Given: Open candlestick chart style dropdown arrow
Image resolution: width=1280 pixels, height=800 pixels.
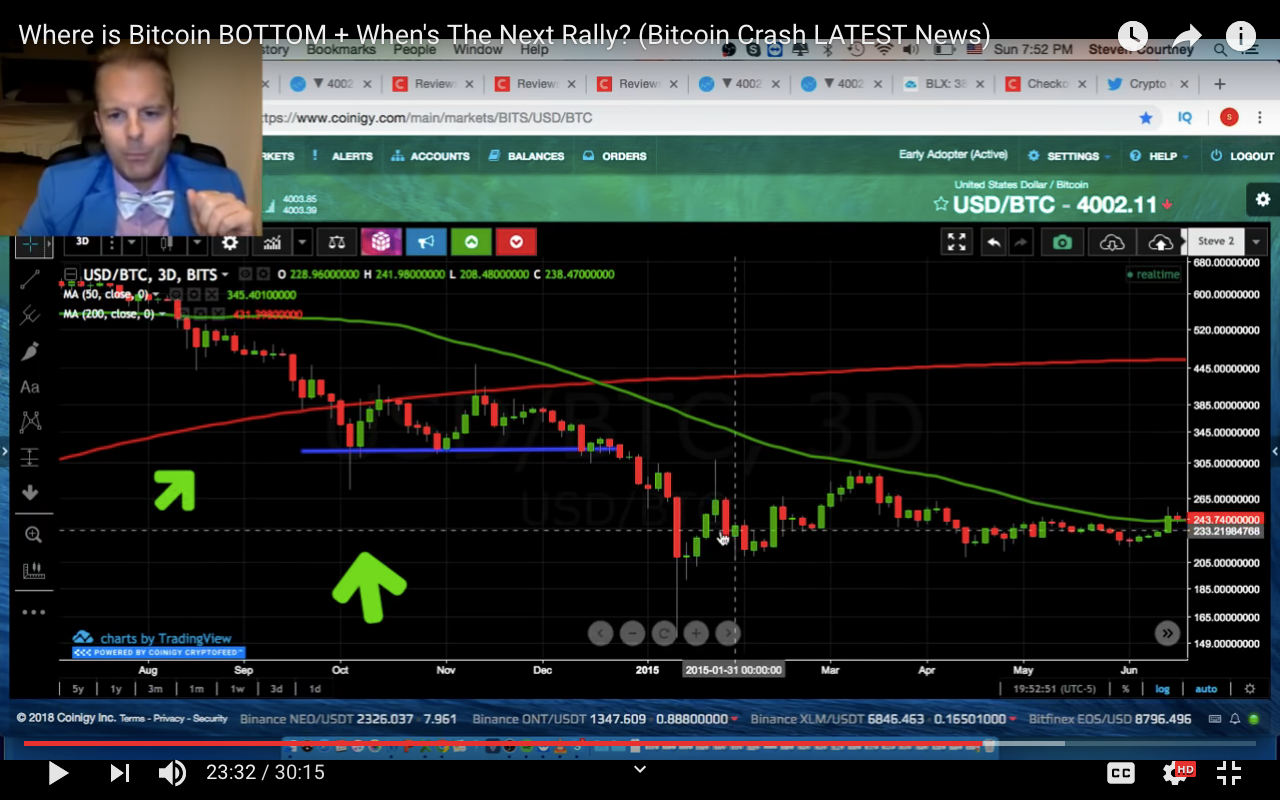Looking at the screenshot, I should [197, 242].
